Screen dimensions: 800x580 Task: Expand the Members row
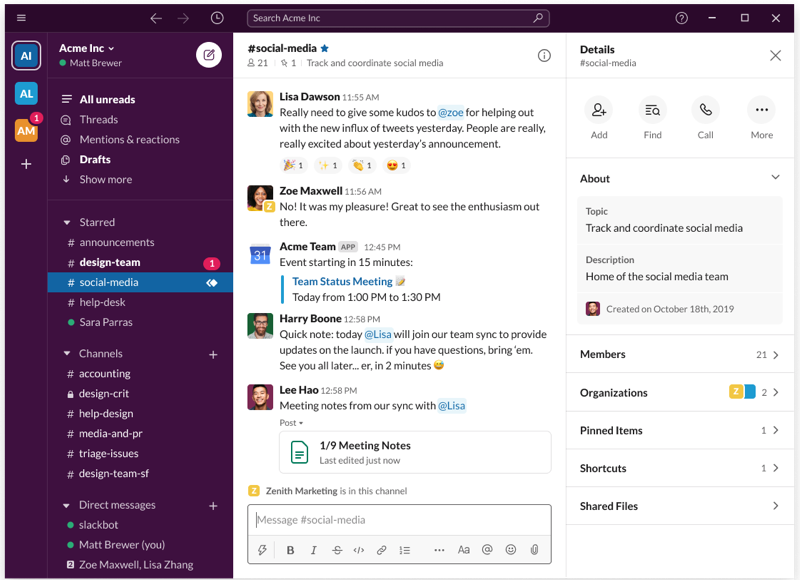point(680,355)
